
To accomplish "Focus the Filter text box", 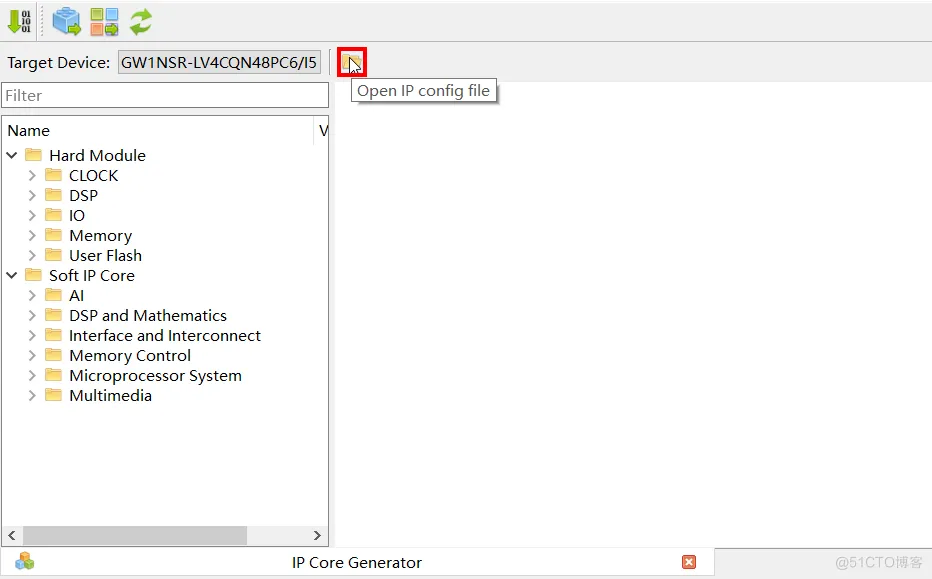I will [165, 95].
